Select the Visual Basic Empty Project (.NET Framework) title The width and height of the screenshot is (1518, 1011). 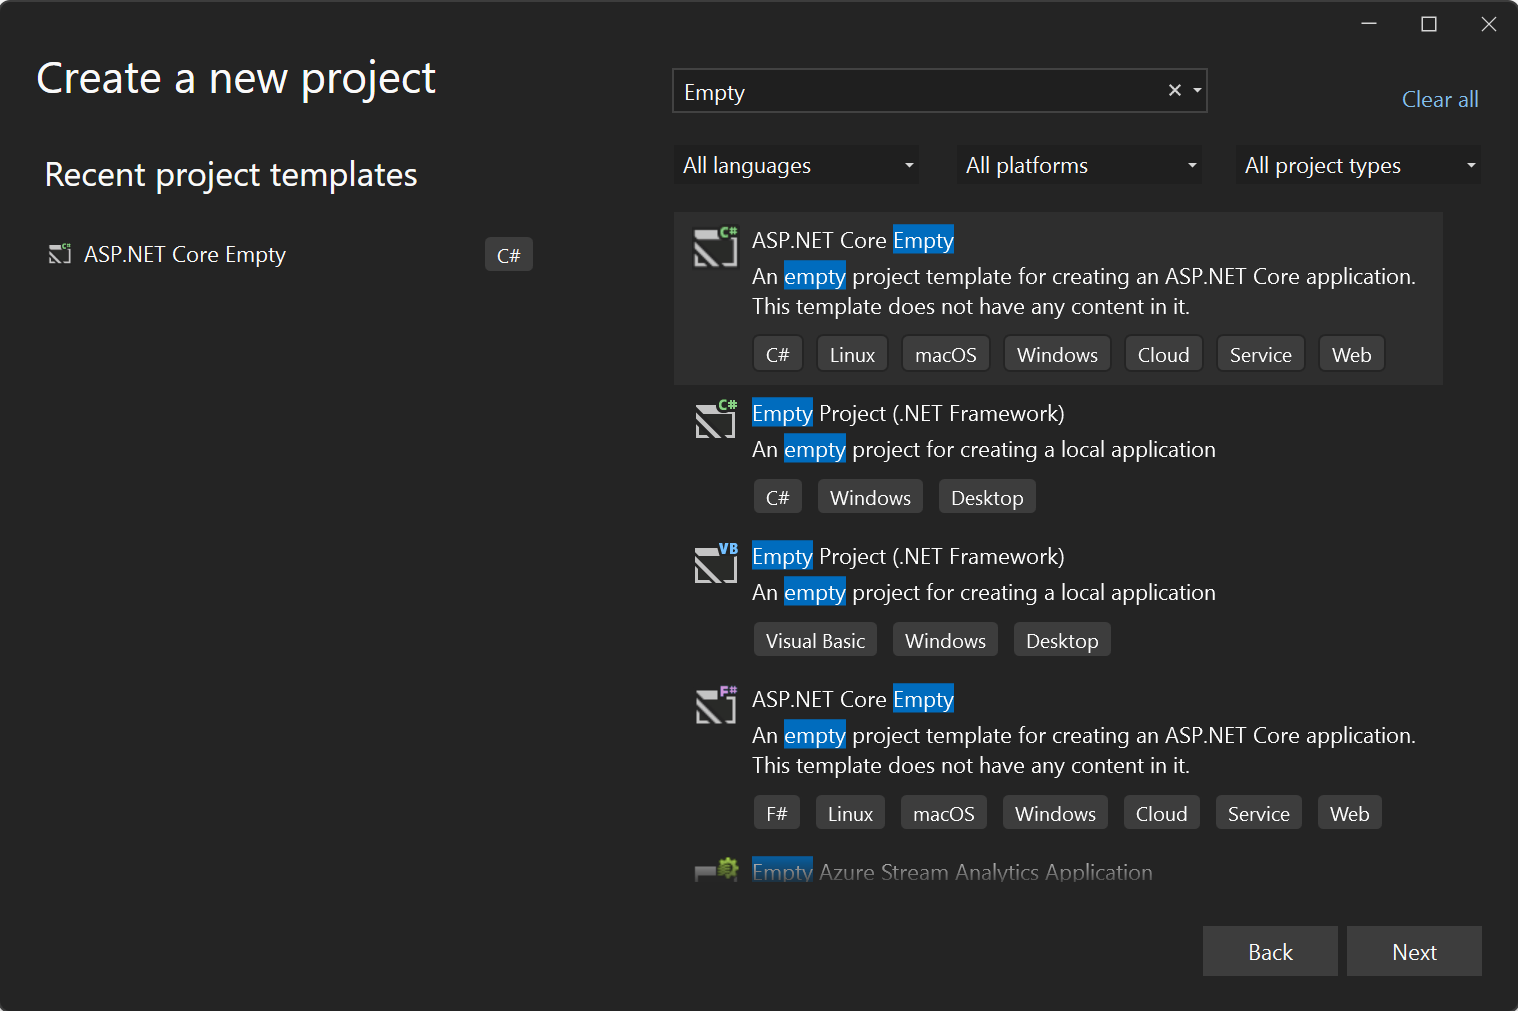[x=908, y=556]
